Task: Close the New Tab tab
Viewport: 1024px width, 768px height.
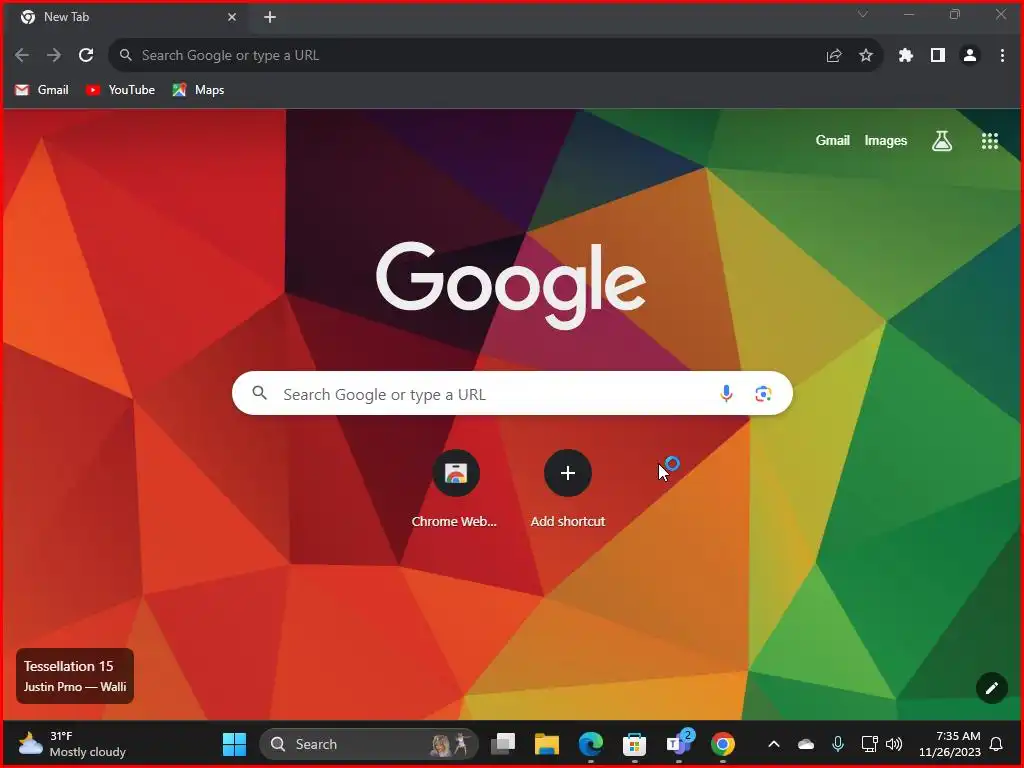Action: pyautogui.click(x=232, y=18)
